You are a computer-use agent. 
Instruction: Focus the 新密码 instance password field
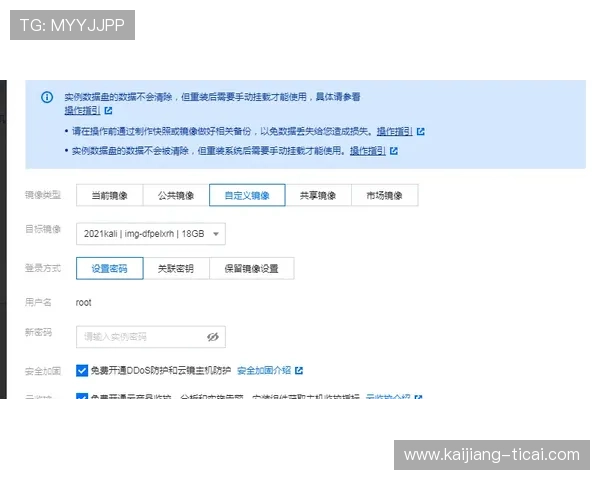coord(151,337)
